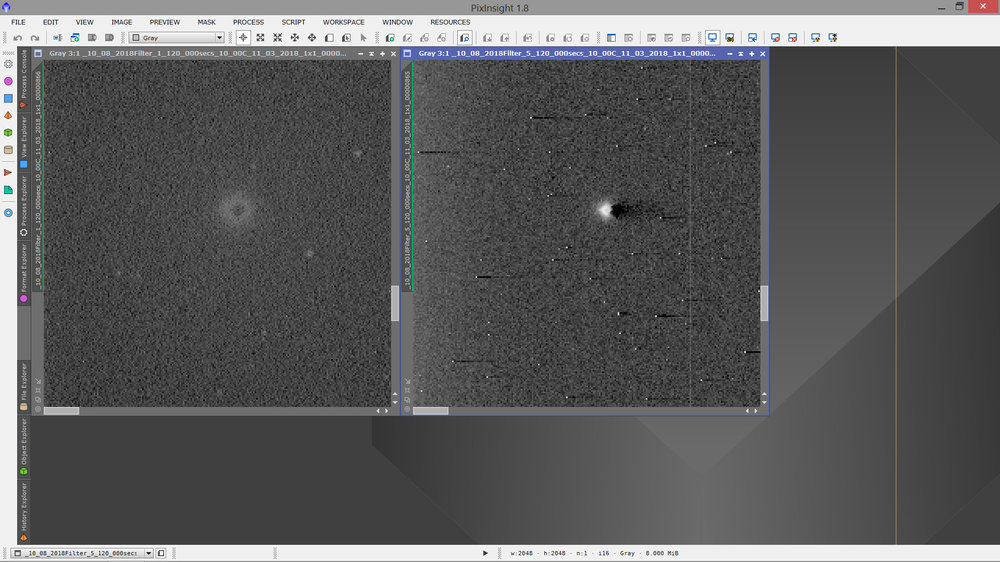1000x562 pixels.
Task: Select the Zoom In mode tool
Action: click(x=260, y=38)
